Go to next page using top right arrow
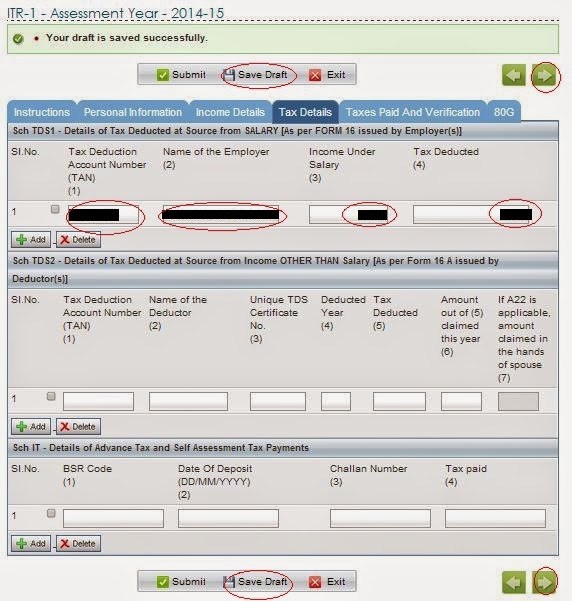The height and width of the screenshot is (601, 572). 544,75
